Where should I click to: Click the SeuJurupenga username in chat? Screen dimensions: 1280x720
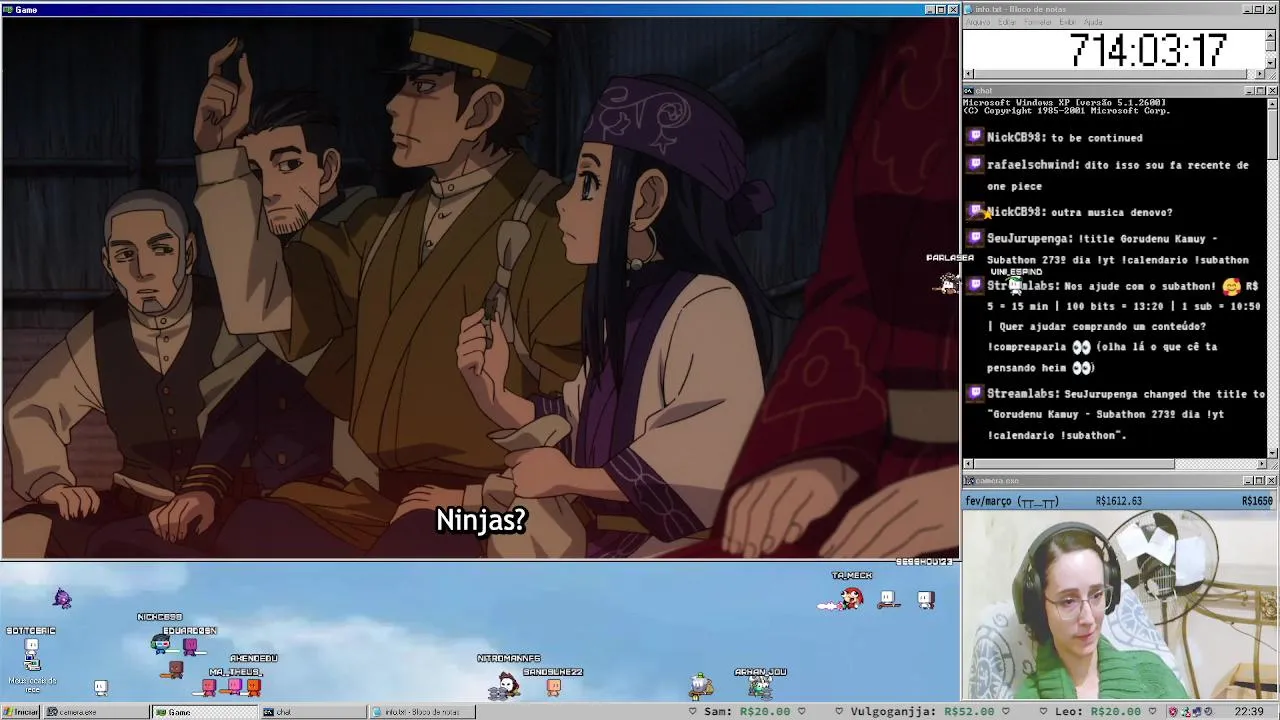click(1029, 239)
